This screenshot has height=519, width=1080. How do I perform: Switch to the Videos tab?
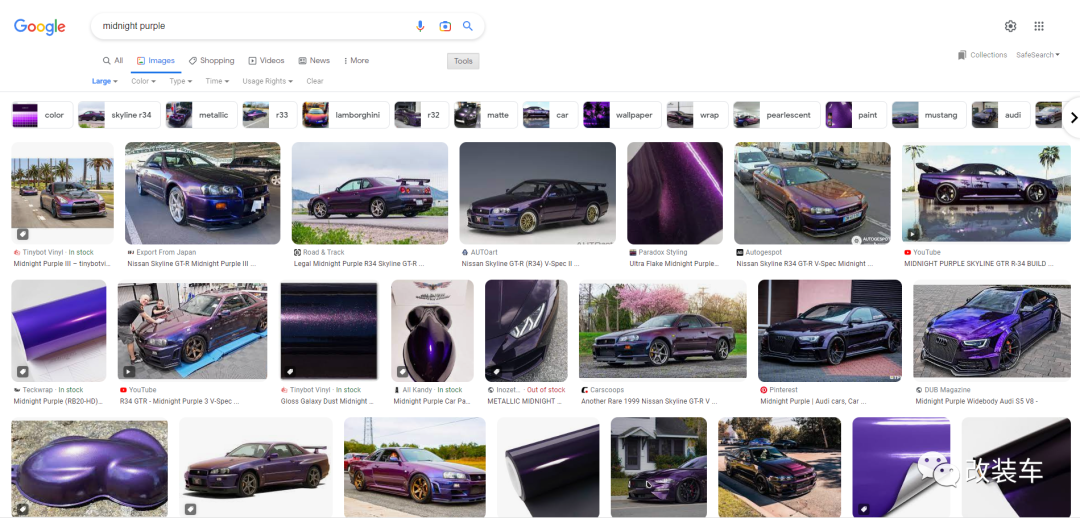[x=266, y=61]
